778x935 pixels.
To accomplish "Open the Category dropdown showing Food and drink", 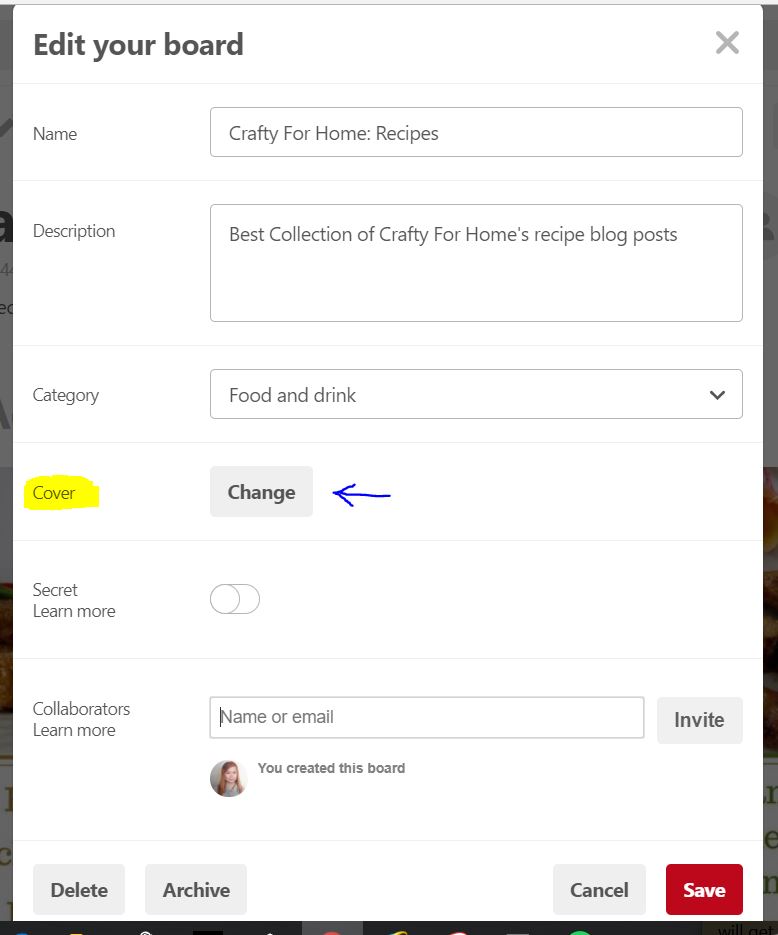I will [x=476, y=394].
